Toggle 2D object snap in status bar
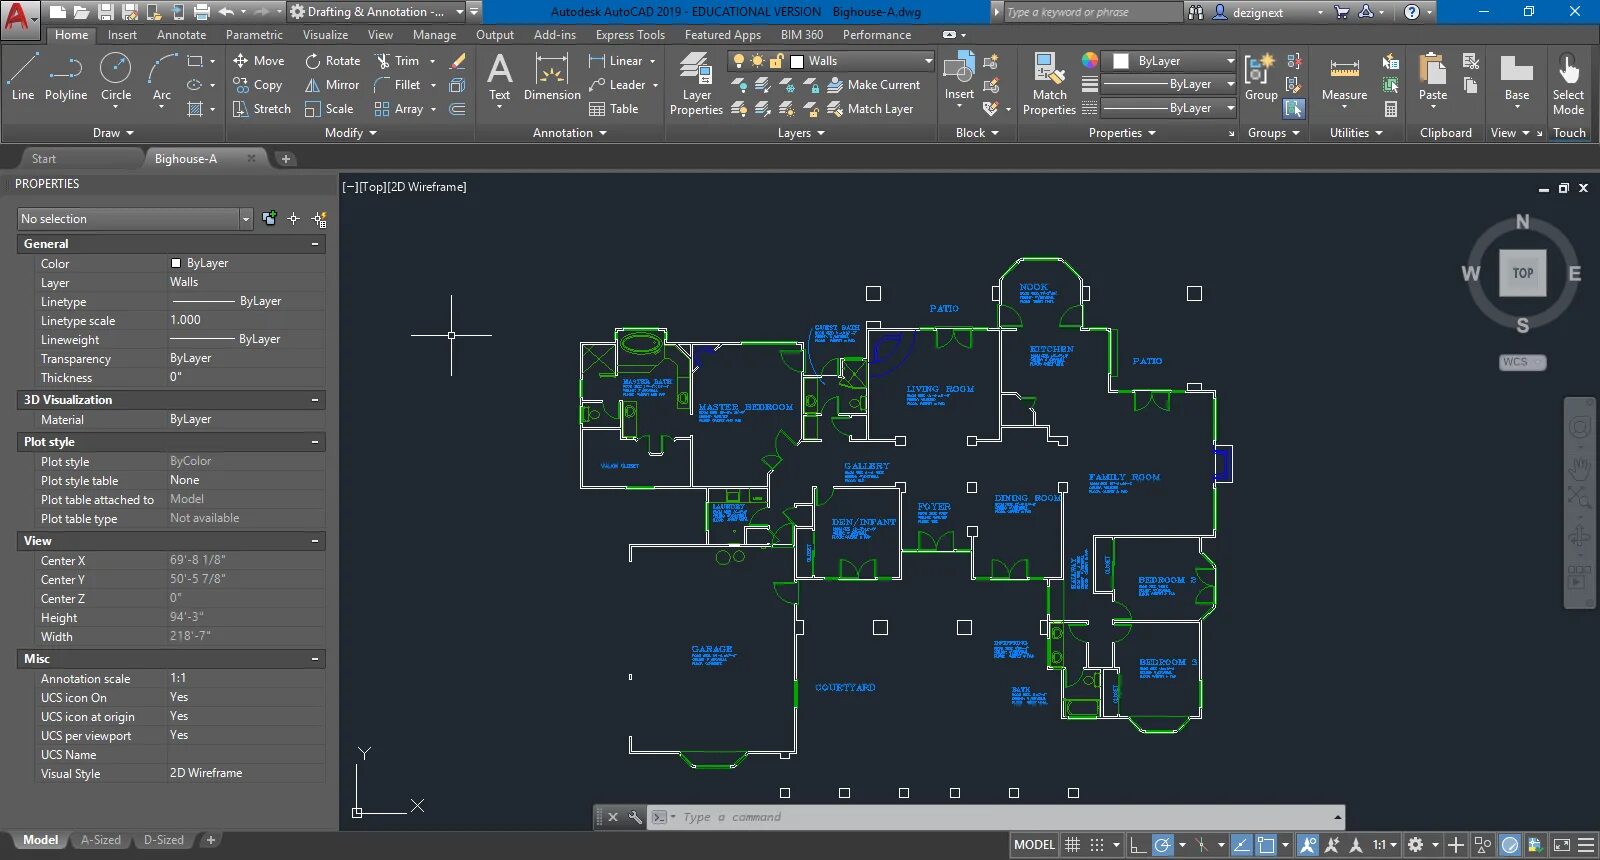The height and width of the screenshot is (860, 1600). 1266,845
